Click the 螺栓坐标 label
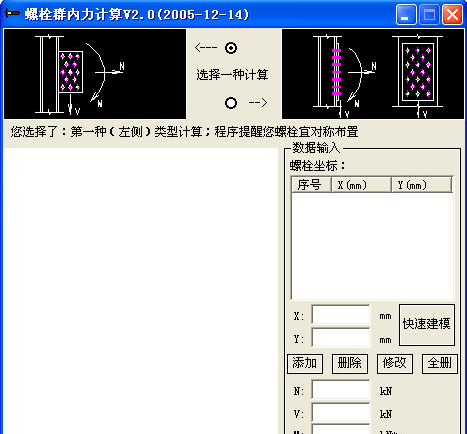The width and height of the screenshot is (467, 434). pos(317,166)
